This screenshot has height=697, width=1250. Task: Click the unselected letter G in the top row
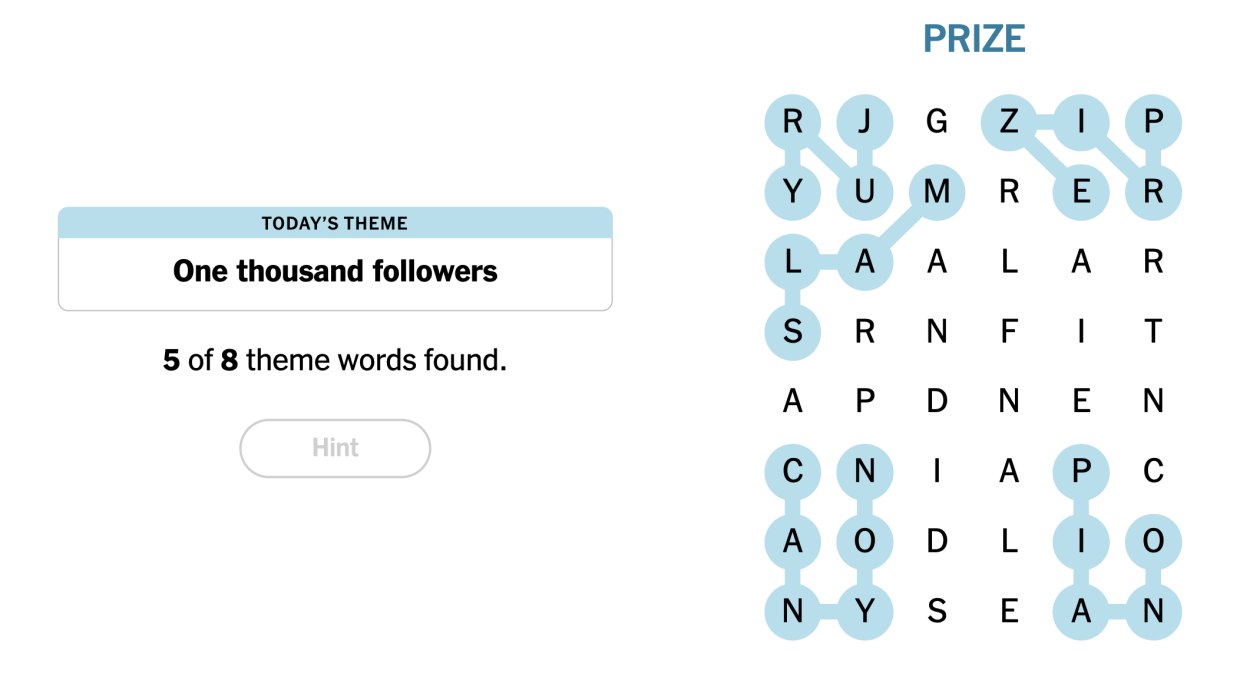tap(938, 122)
